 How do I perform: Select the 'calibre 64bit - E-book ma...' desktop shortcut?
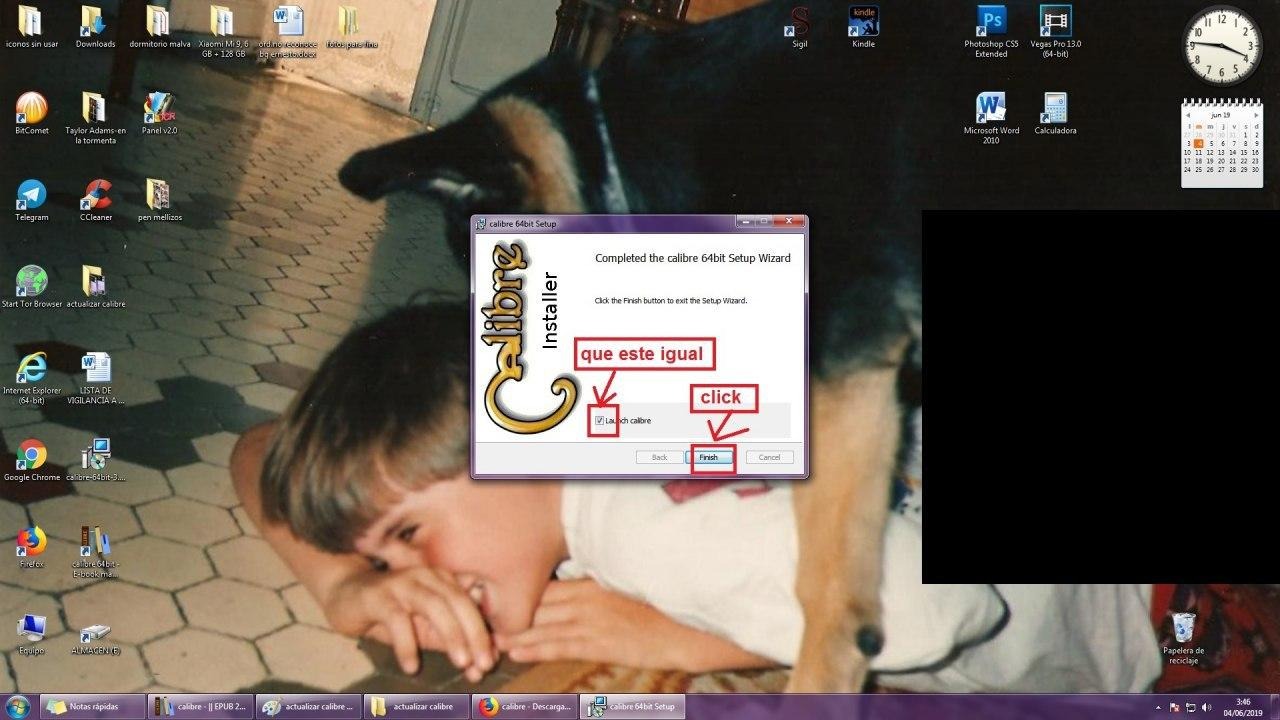pyautogui.click(x=95, y=552)
